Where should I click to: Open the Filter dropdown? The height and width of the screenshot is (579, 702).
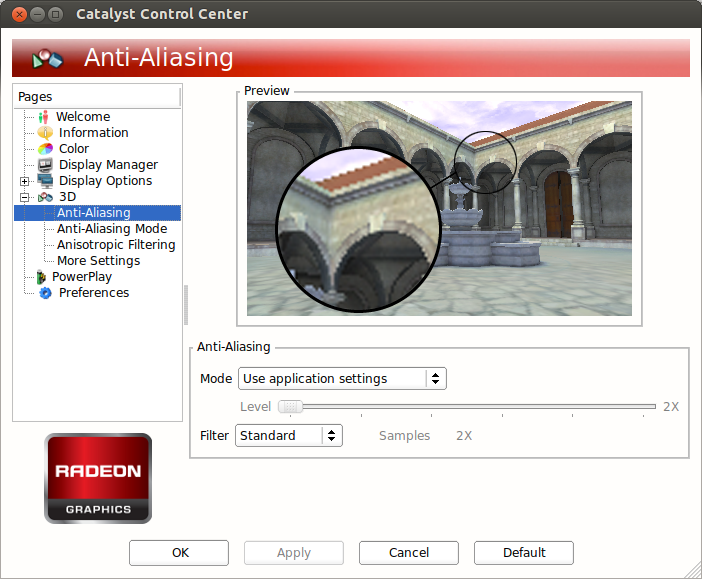click(x=289, y=435)
